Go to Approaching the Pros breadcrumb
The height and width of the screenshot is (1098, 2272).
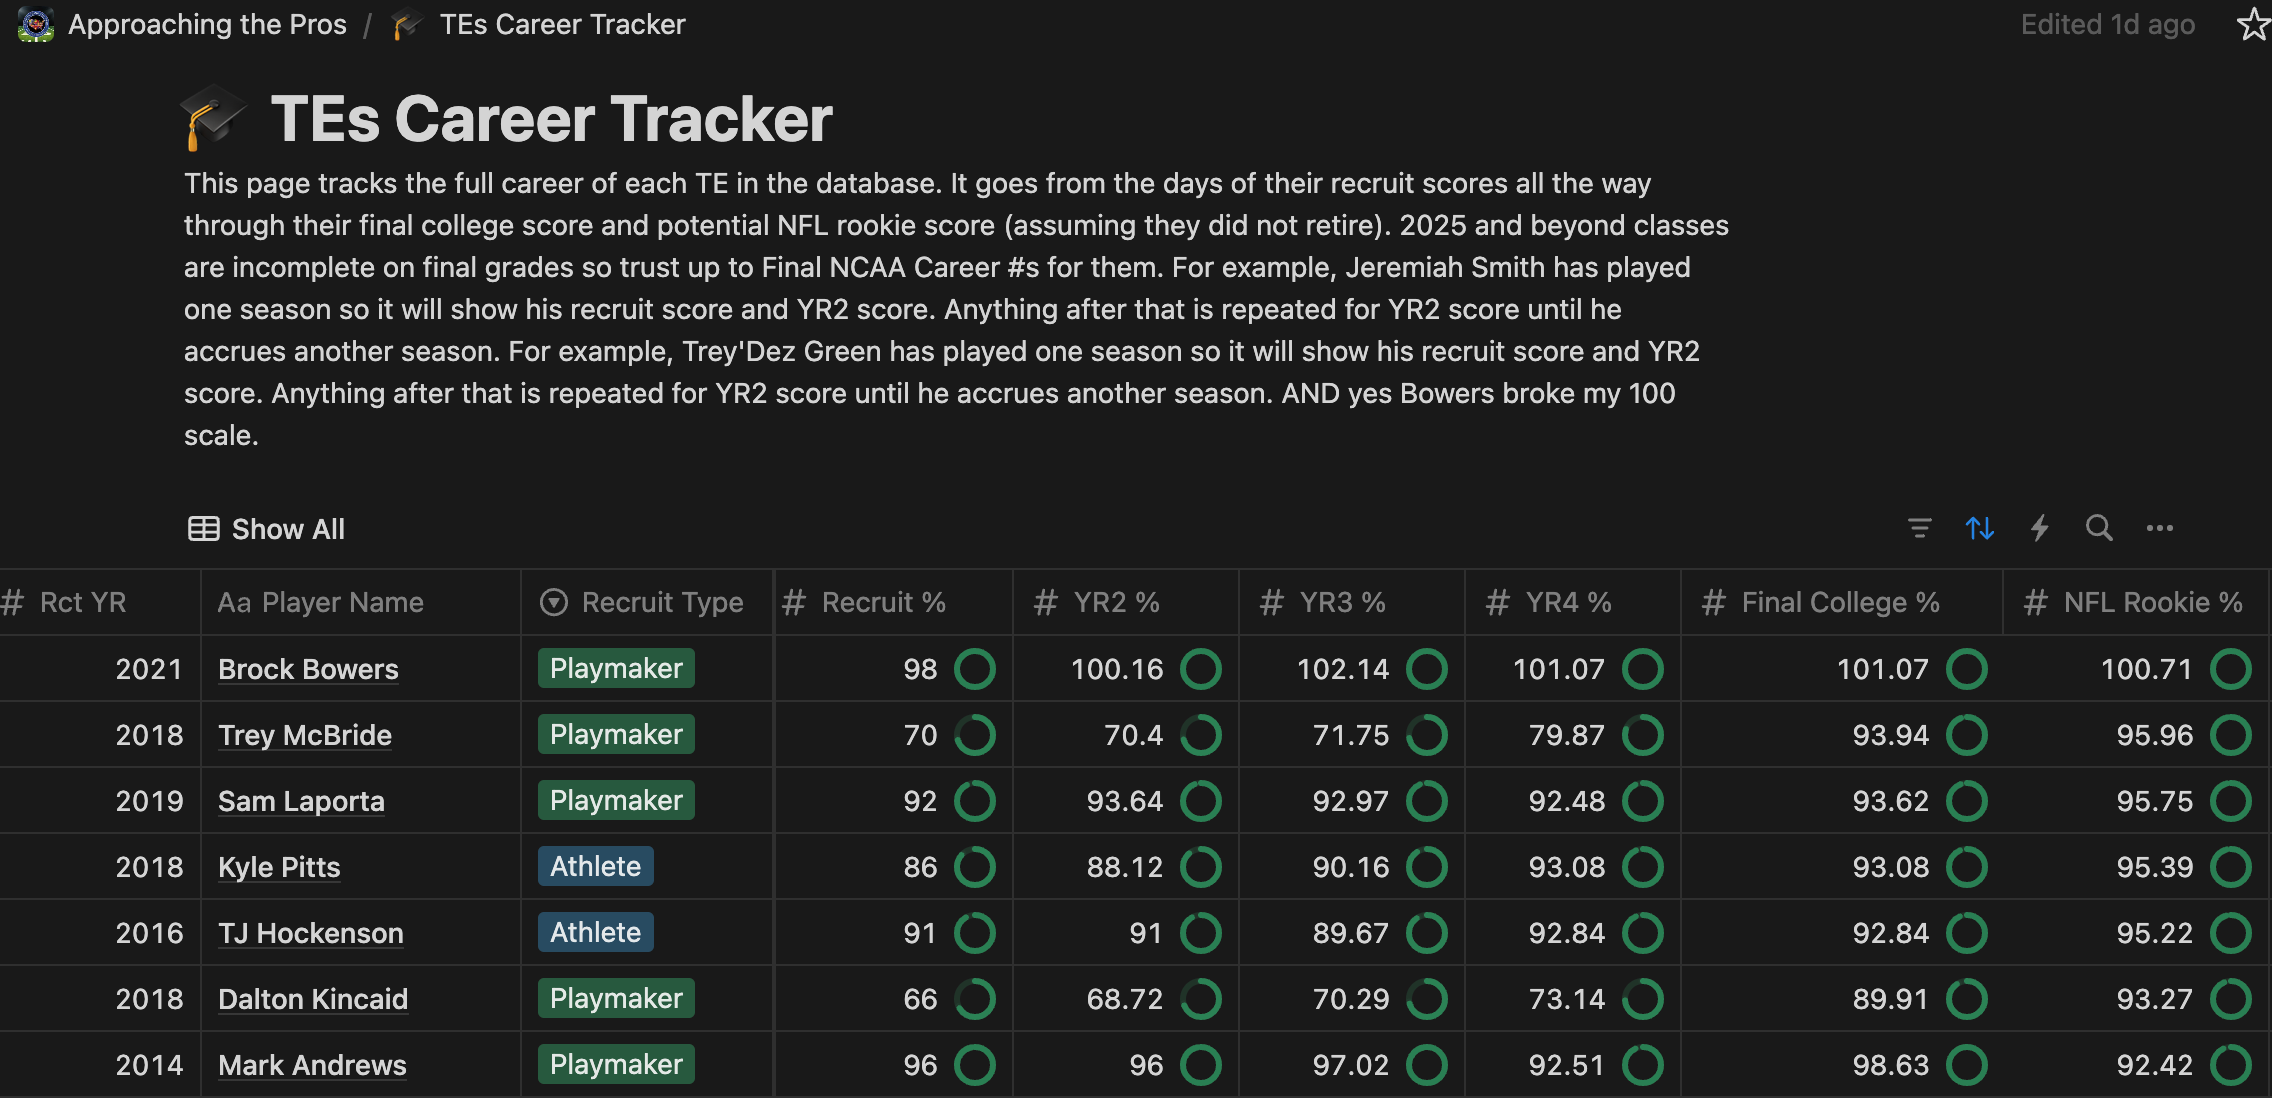click(x=207, y=24)
